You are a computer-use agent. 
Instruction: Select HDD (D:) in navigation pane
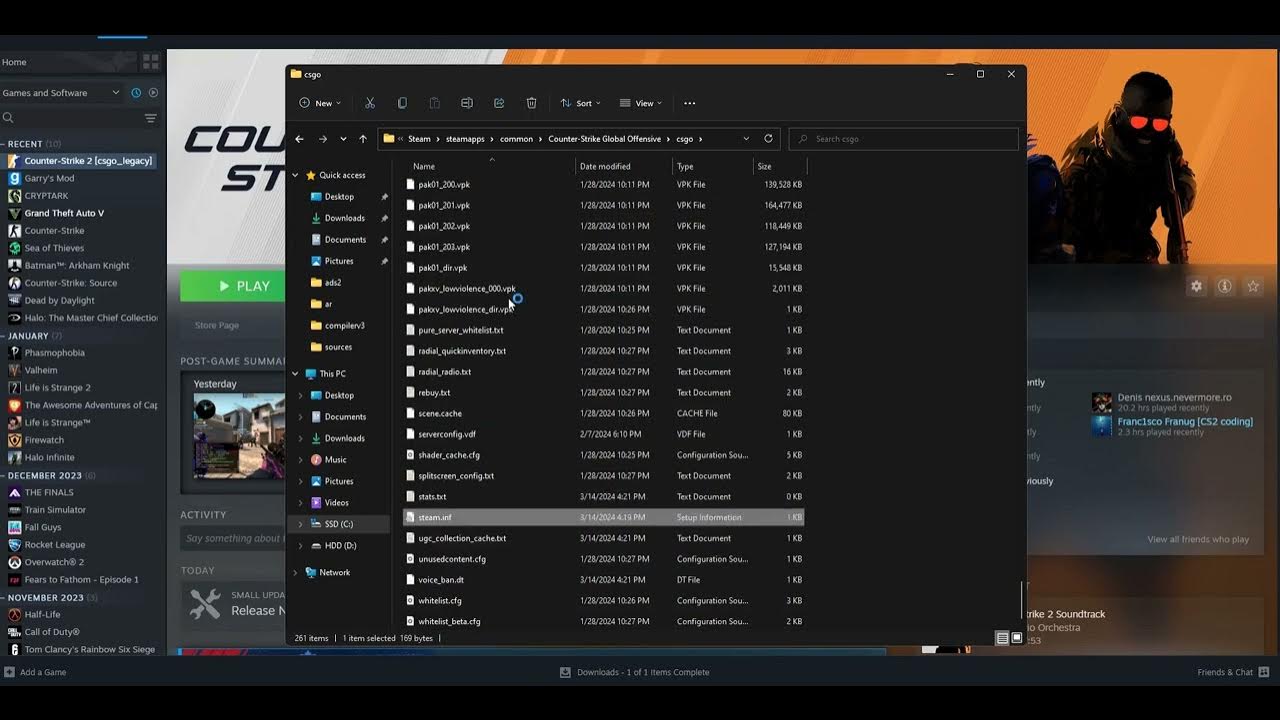point(340,546)
